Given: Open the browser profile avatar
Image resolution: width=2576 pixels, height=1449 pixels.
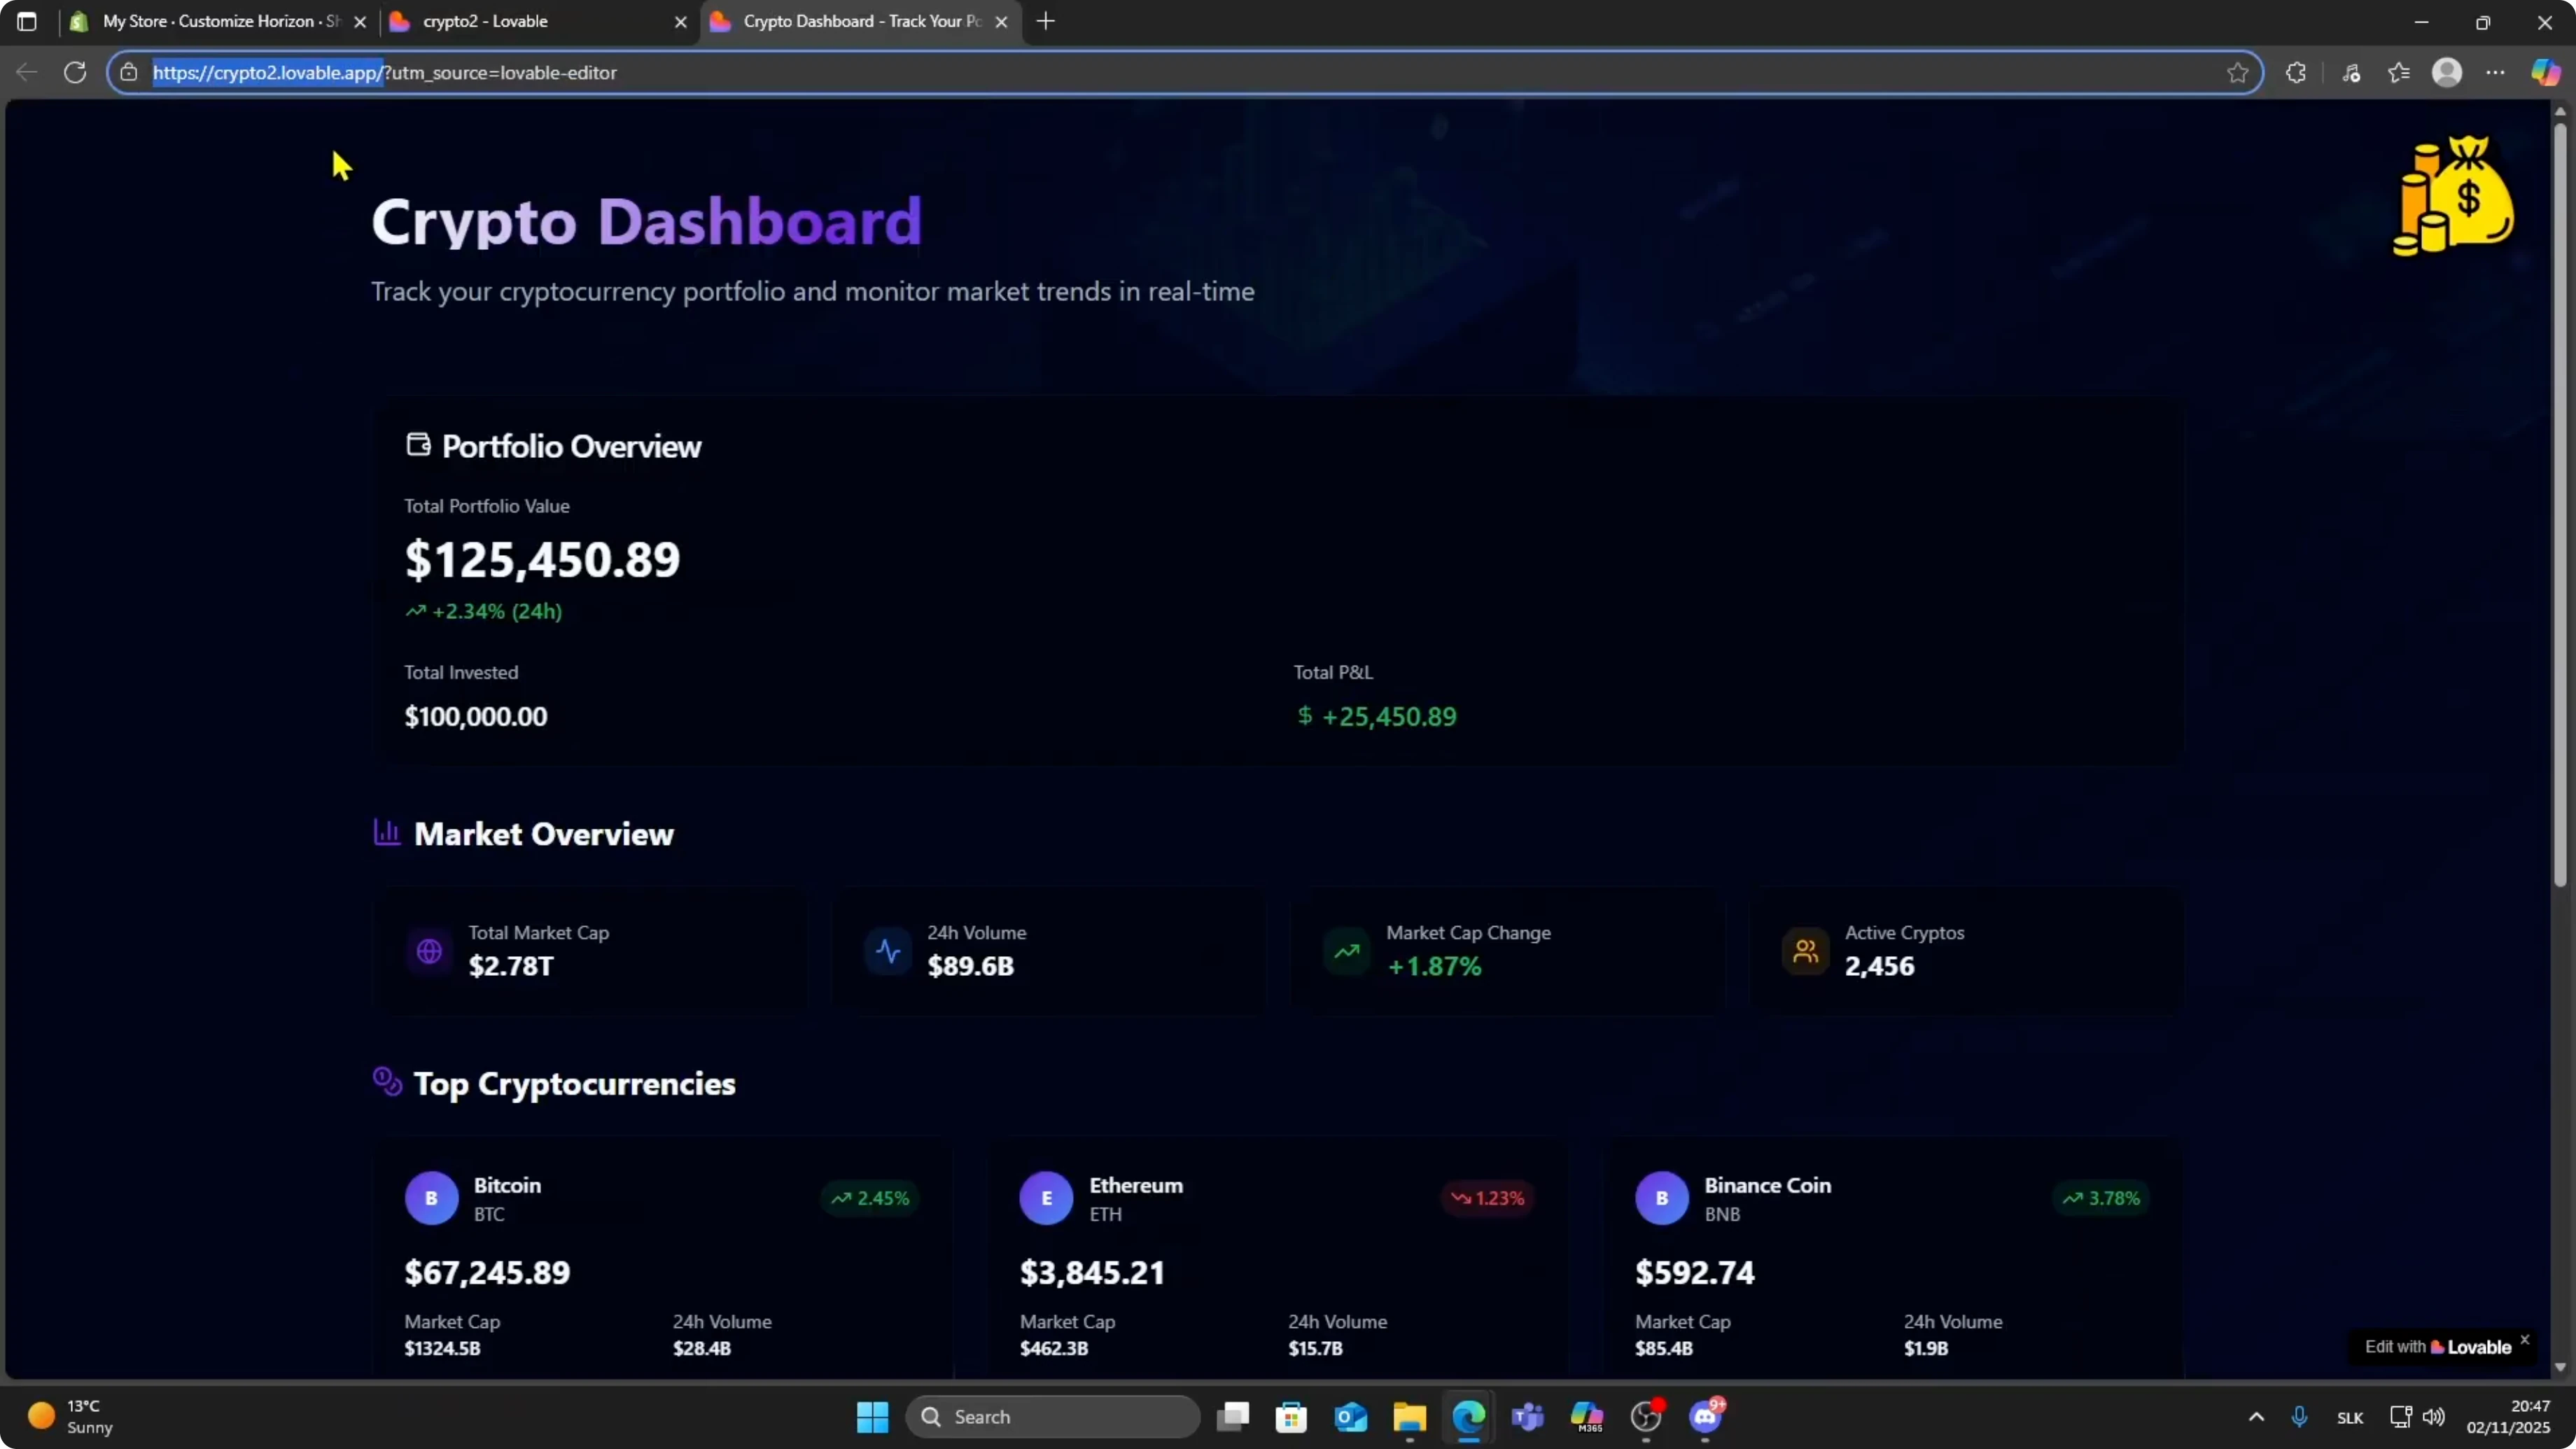Looking at the screenshot, I should 2447,72.
